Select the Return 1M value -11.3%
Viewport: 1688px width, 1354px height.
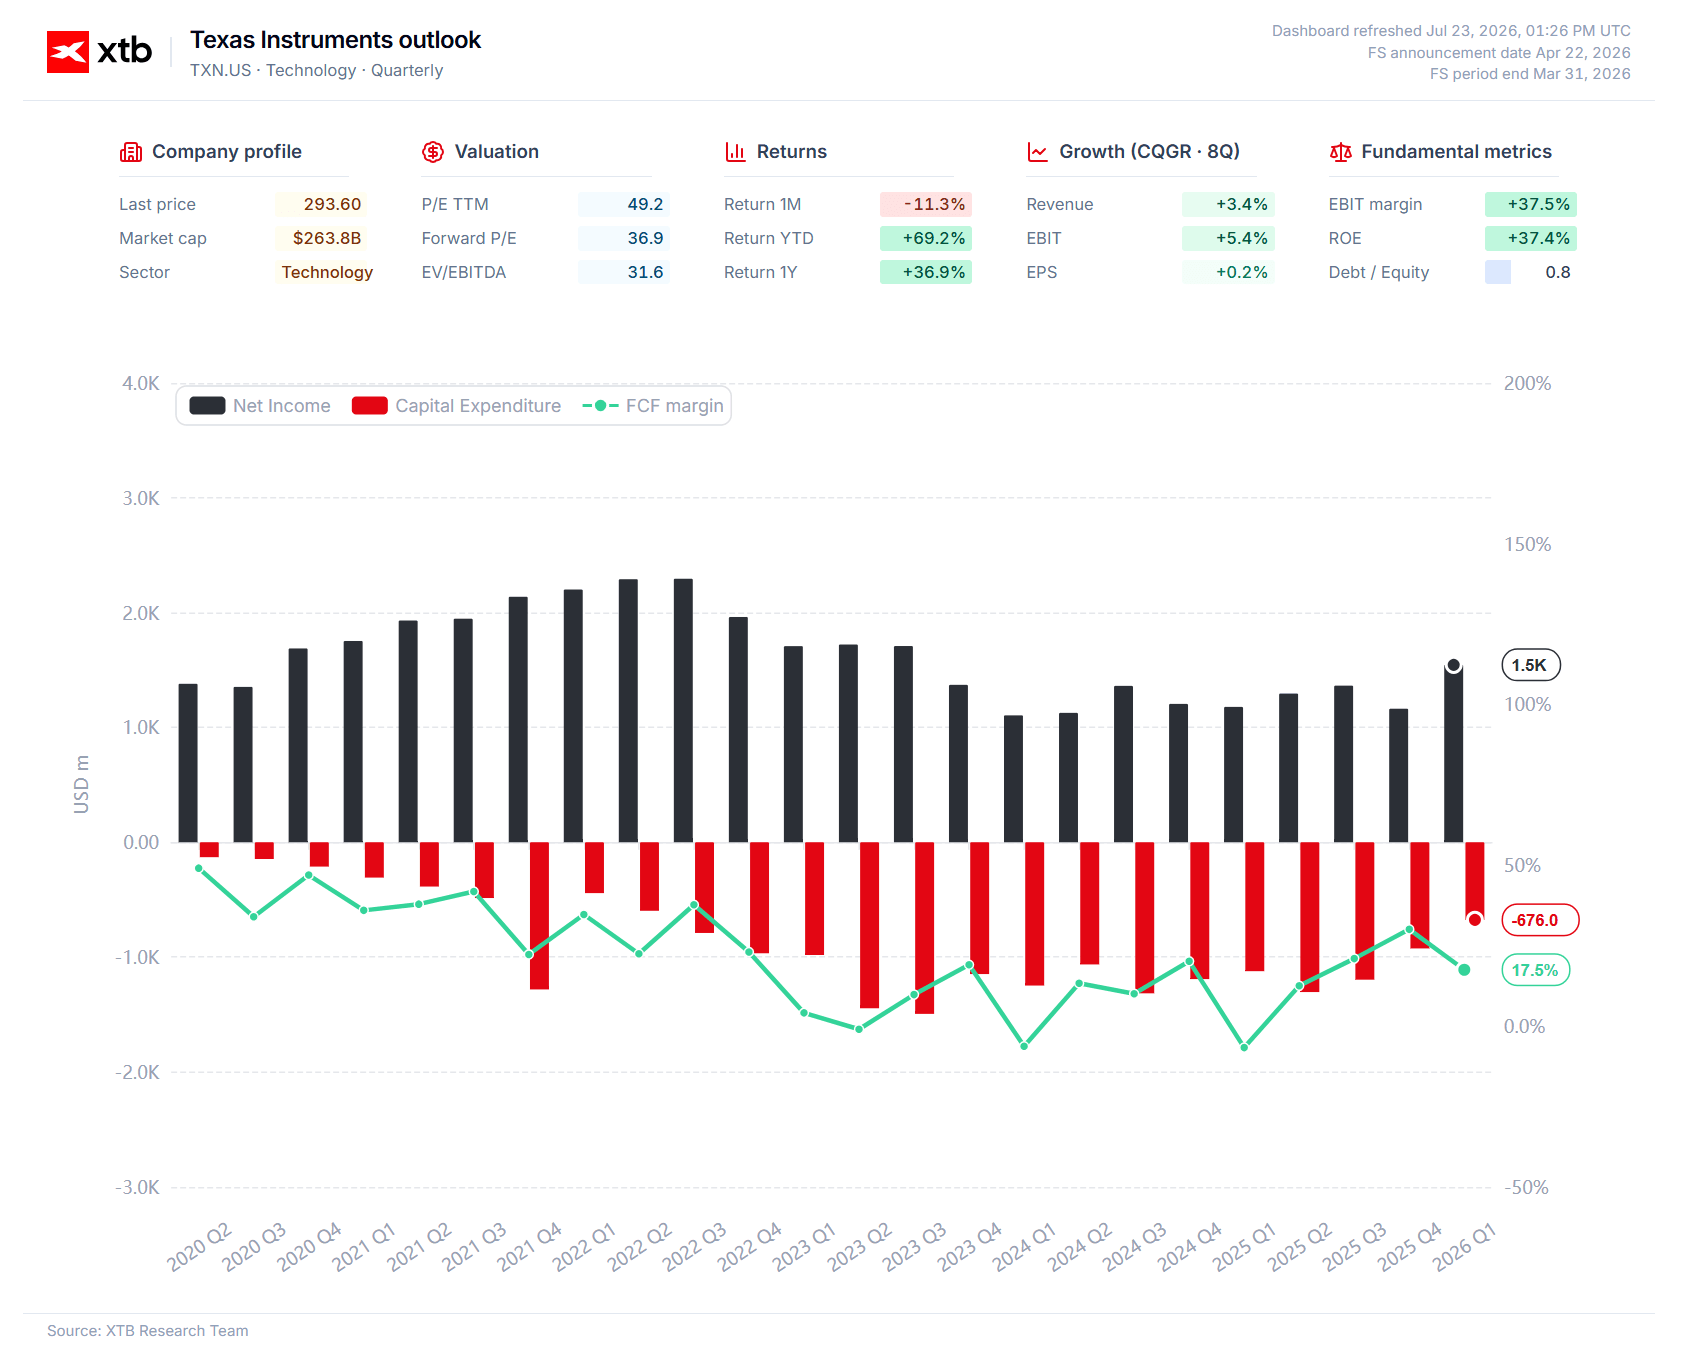pyautogui.click(x=926, y=204)
